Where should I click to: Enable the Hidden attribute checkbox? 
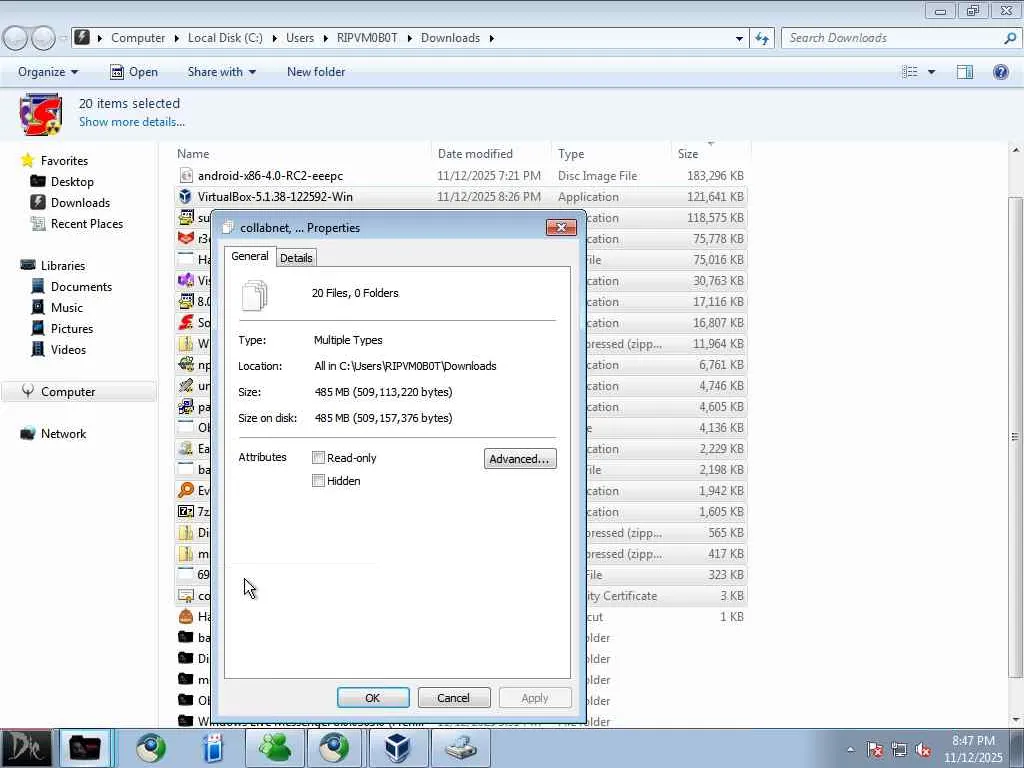318,481
